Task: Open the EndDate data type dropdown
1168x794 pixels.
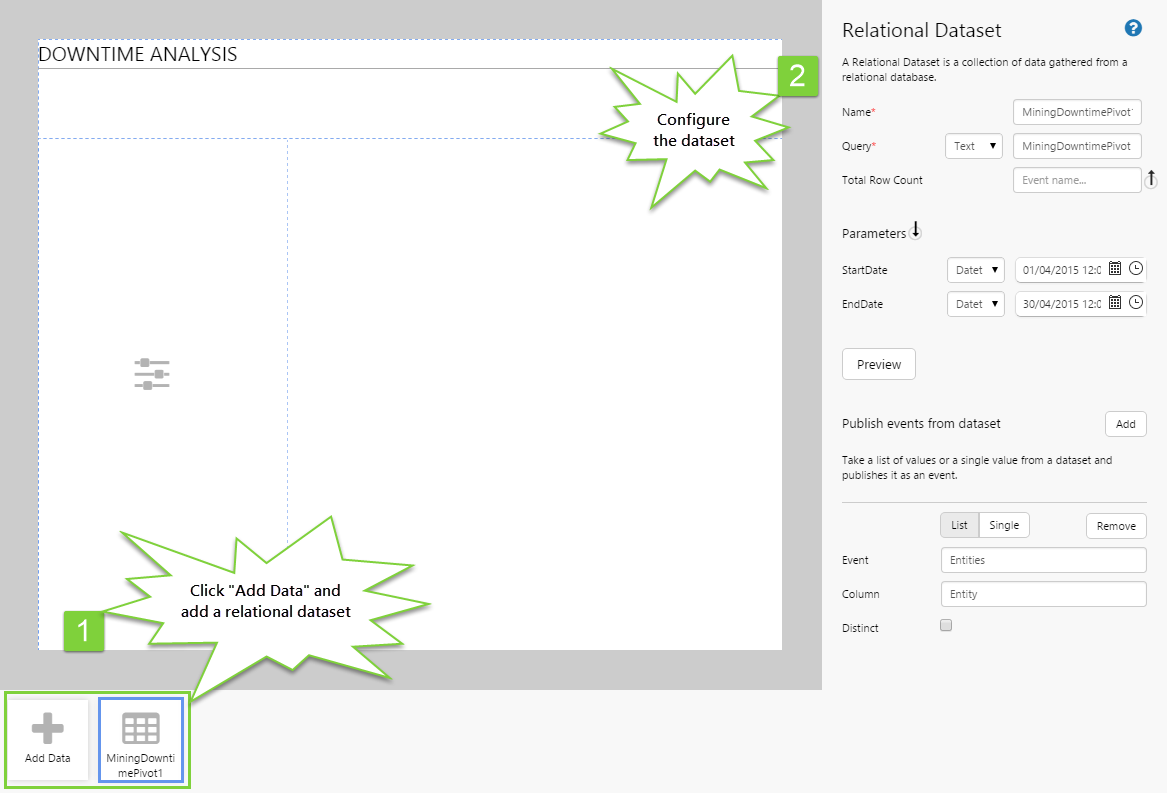Action: pyautogui.click(x=975, y=304)
